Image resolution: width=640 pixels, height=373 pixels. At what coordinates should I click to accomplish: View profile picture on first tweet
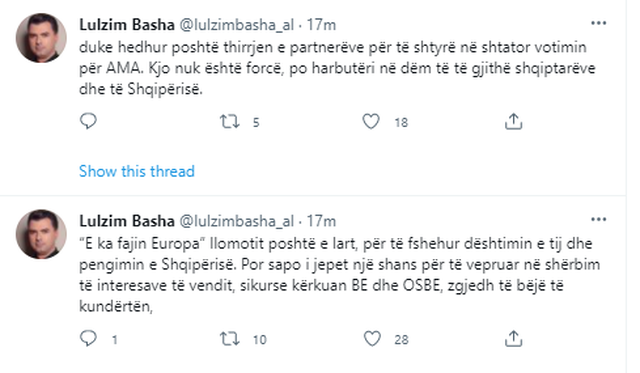click(x=41, y=38)
